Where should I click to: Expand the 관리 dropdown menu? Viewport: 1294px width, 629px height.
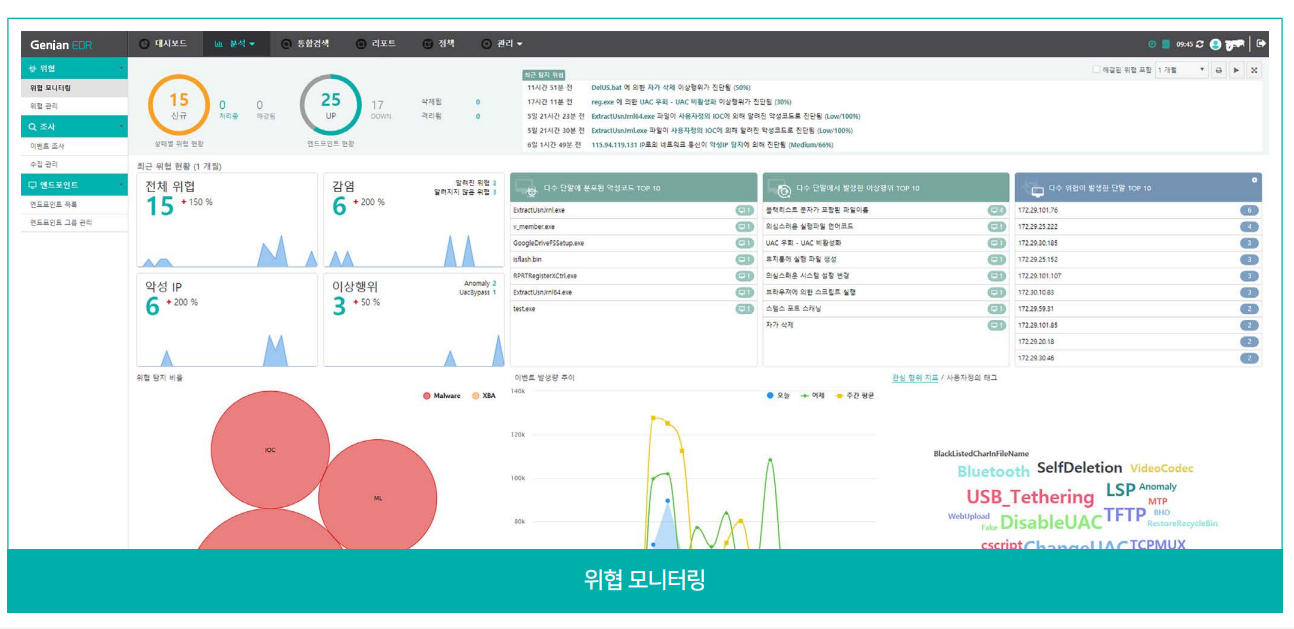(502, 44)
